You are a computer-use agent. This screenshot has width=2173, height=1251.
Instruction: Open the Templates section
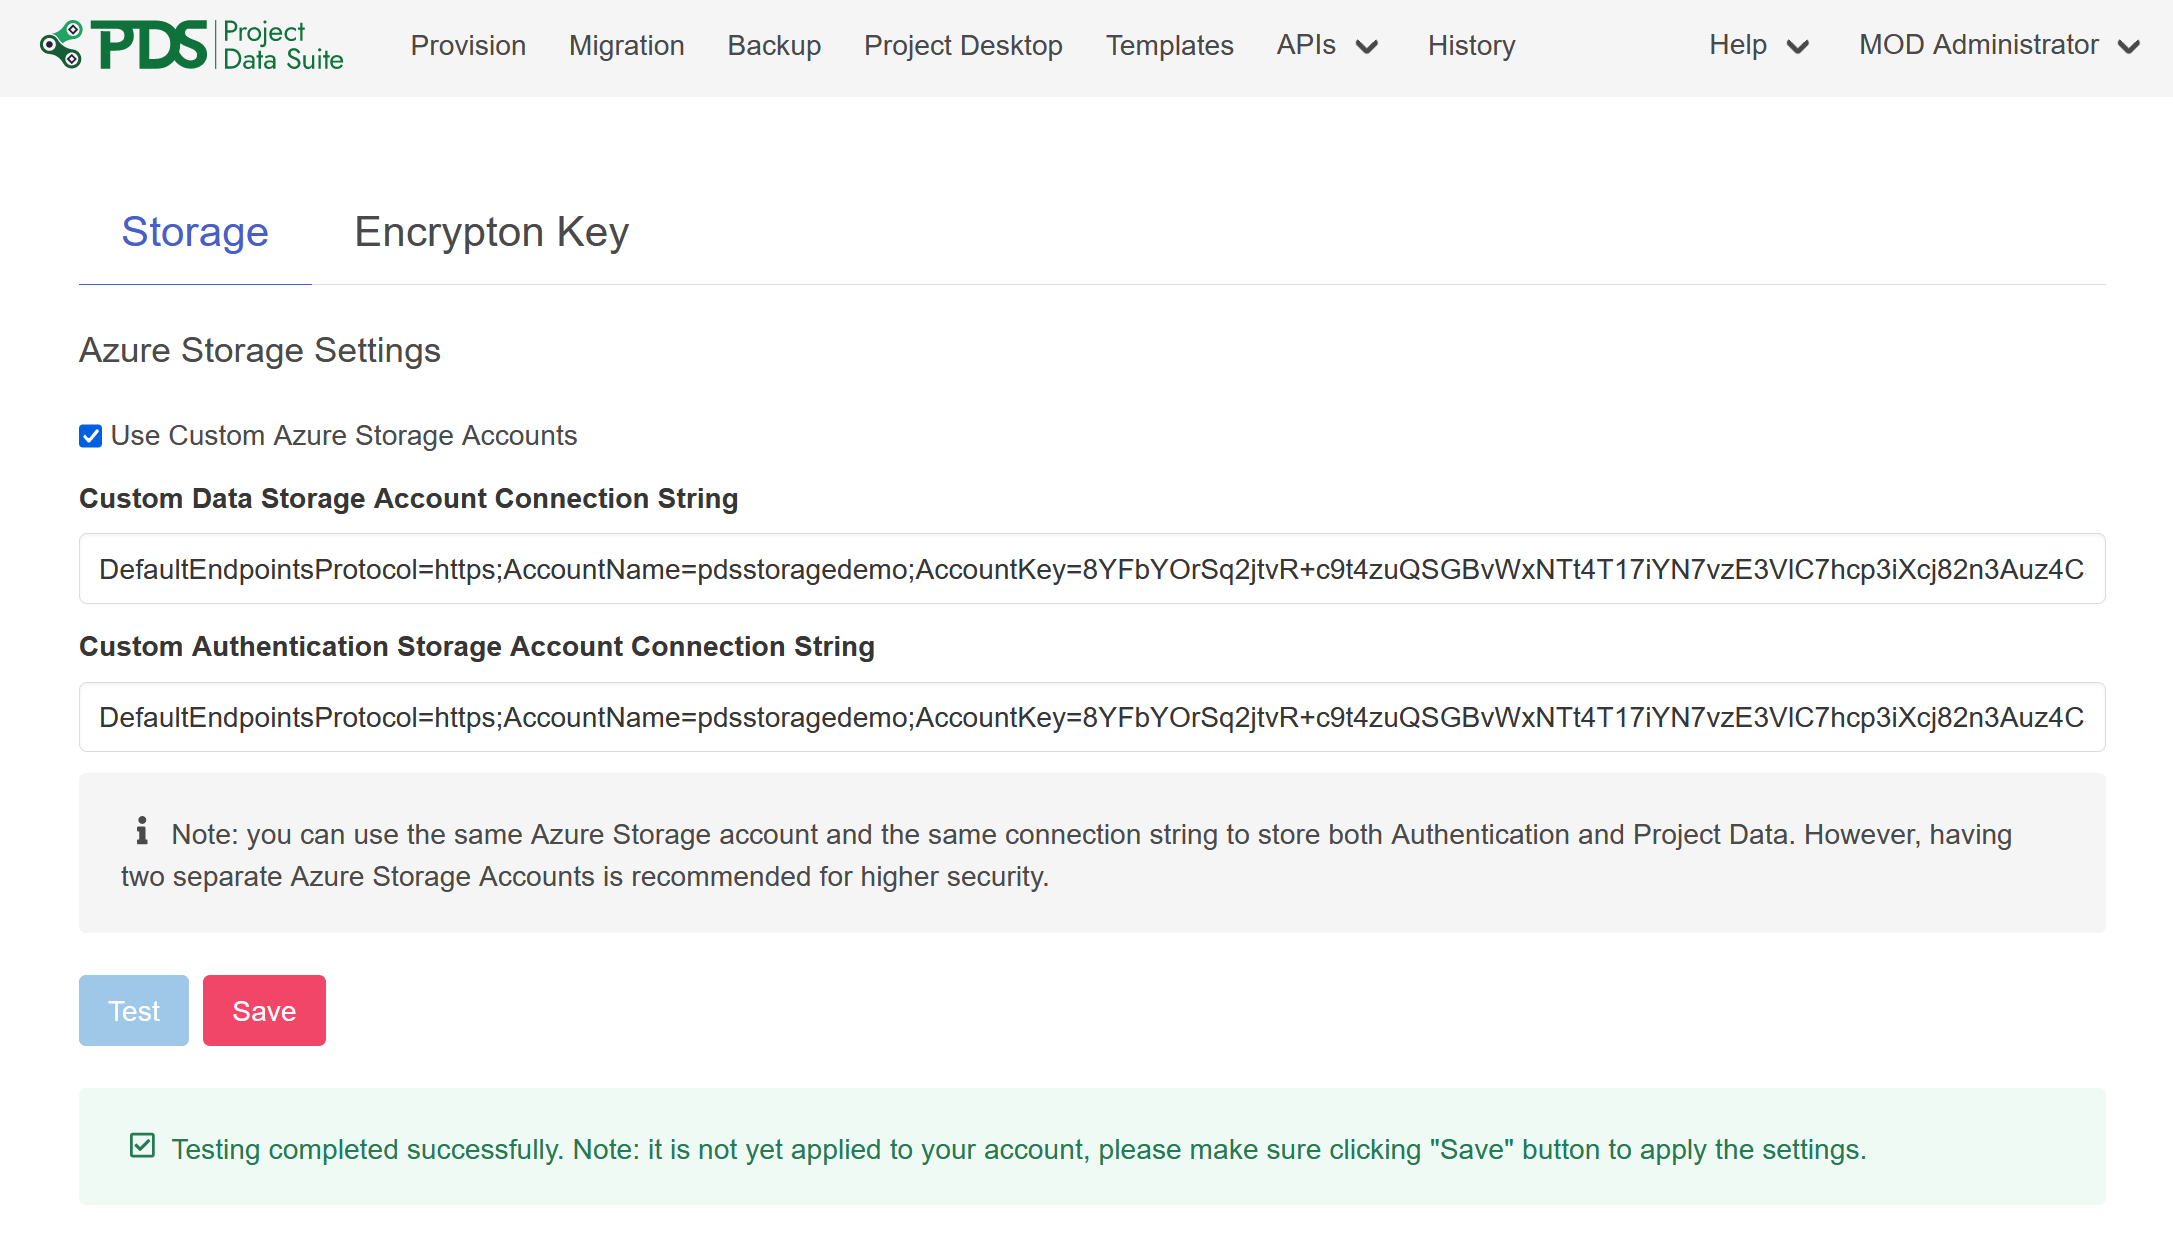click(x=1169, y=45)
